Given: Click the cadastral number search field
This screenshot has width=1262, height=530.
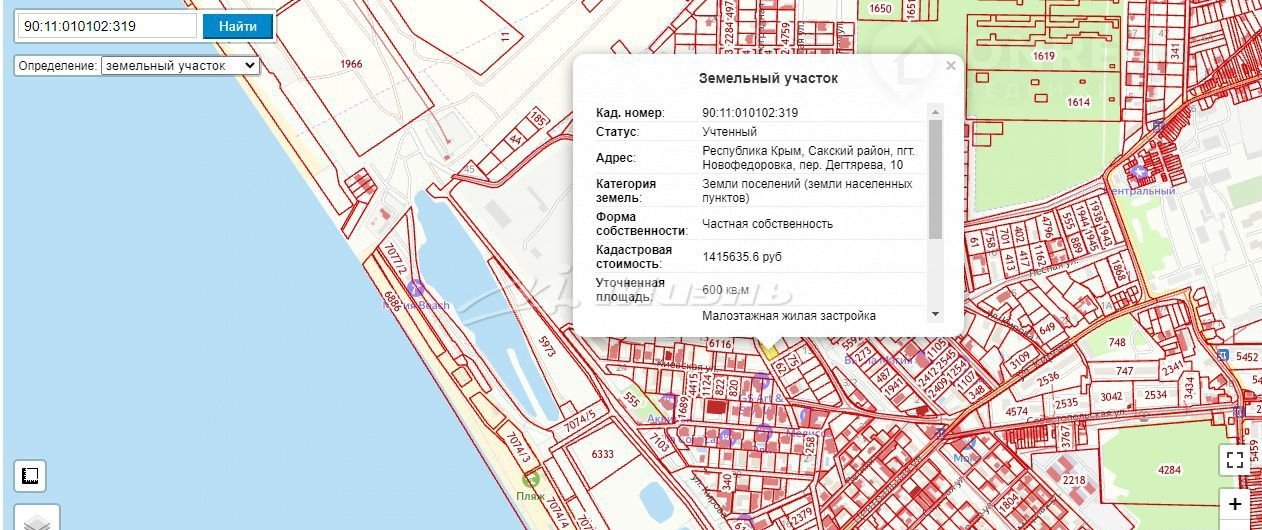Looking at the screenshot, I should [107, 26].
